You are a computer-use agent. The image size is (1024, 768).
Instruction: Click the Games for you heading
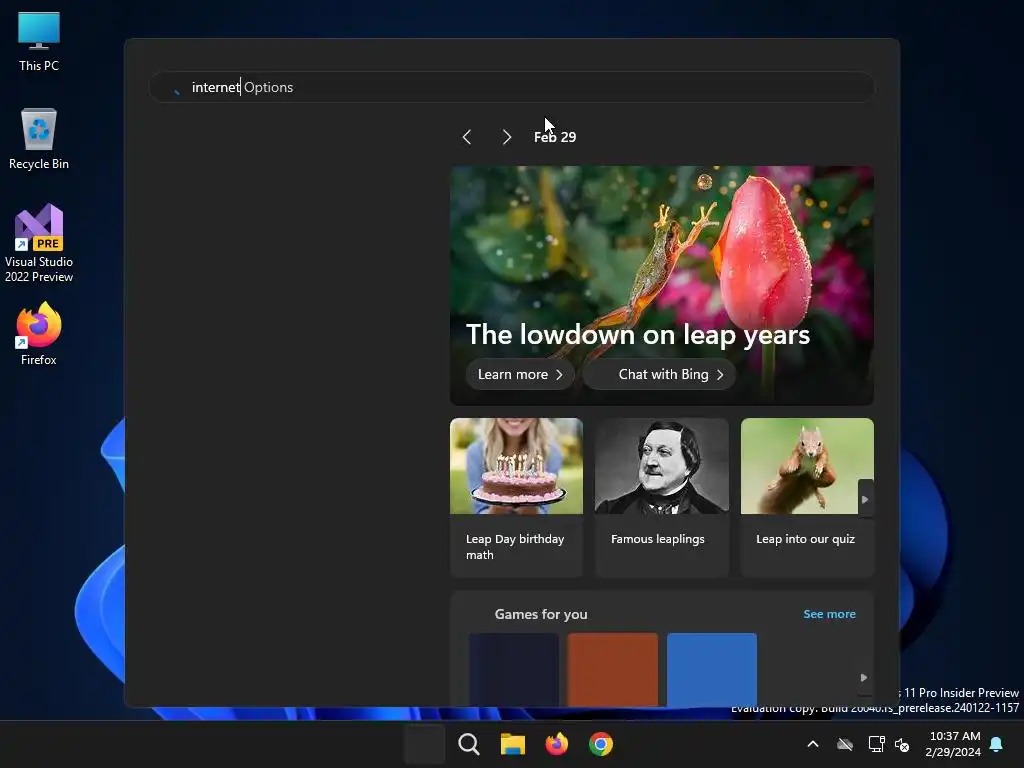click(541, 614)
